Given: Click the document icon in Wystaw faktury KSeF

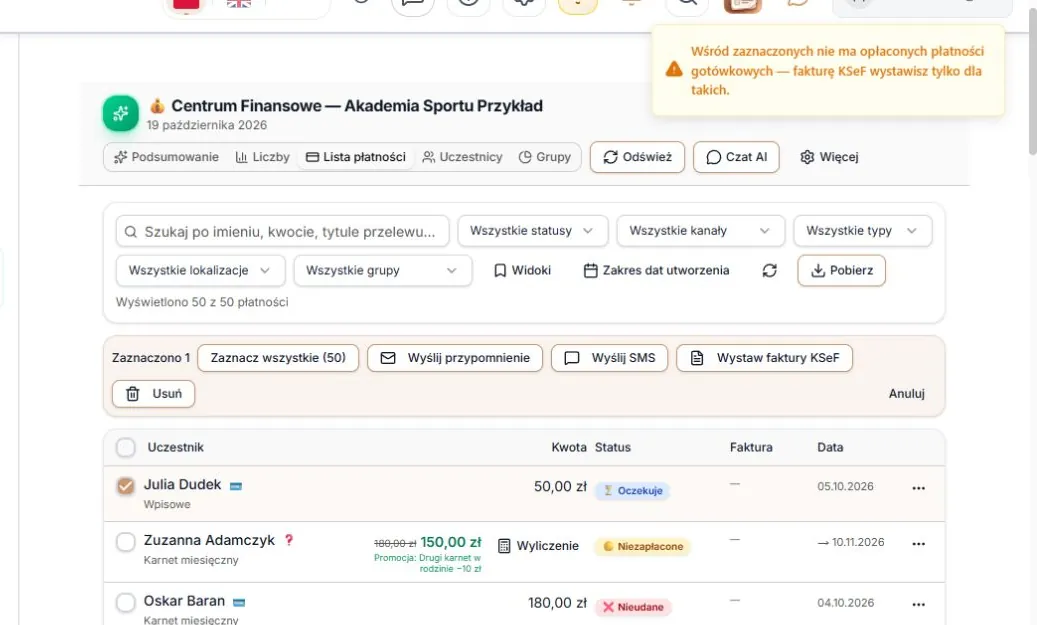Looking at the screenshot, I should 697,358.
